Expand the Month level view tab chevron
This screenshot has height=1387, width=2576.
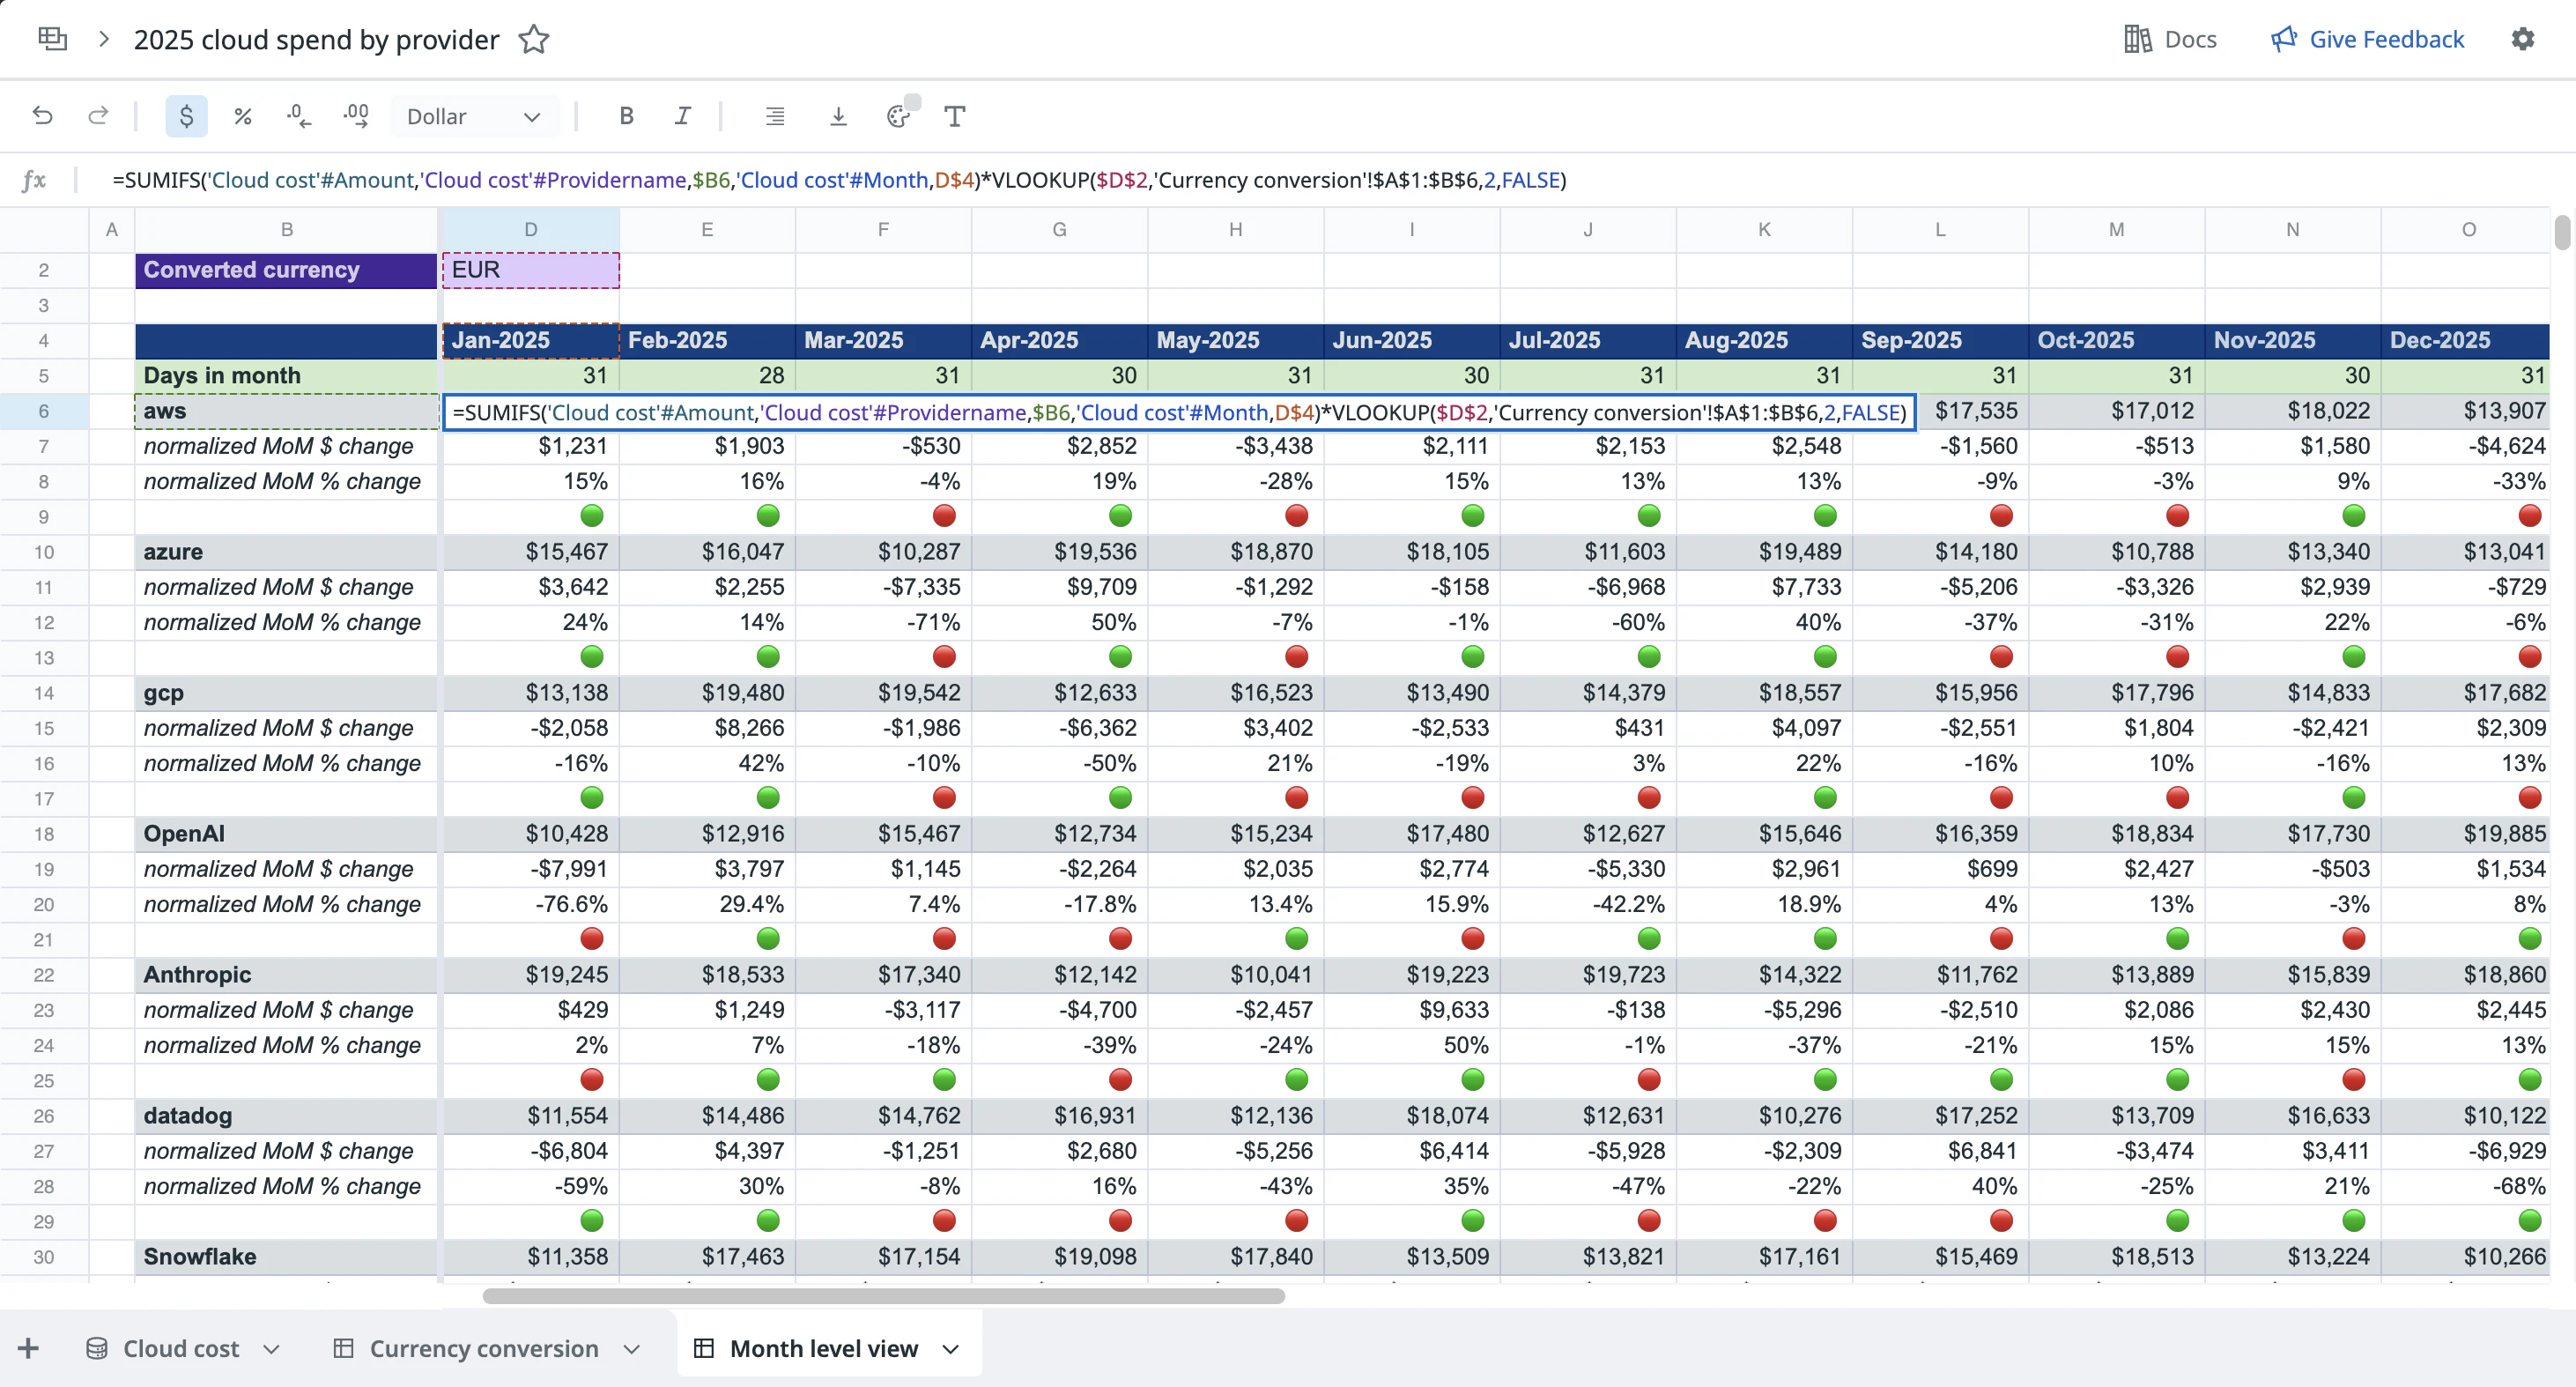(x=950, y=1349)
